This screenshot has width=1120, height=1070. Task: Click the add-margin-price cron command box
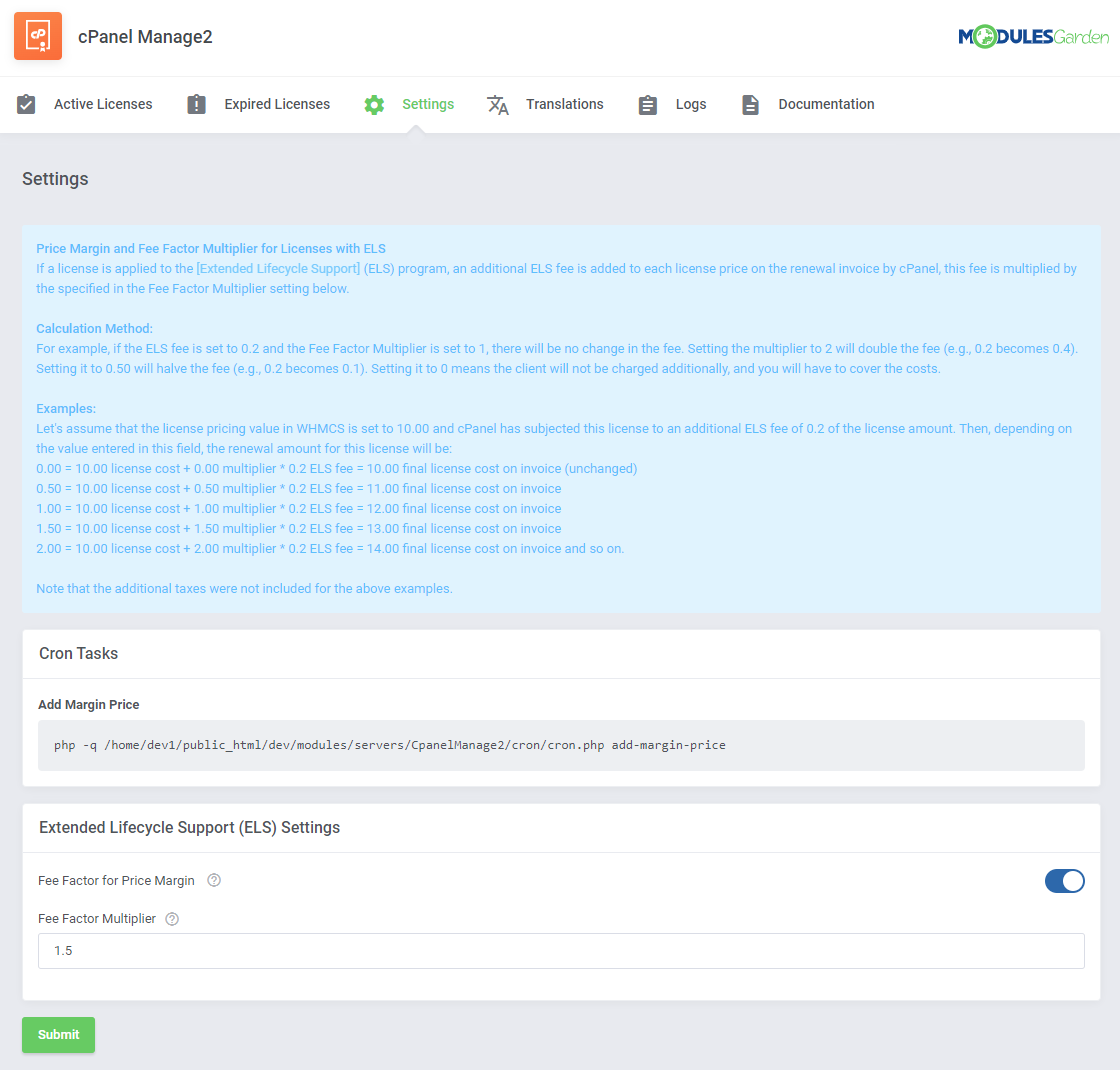561,745
